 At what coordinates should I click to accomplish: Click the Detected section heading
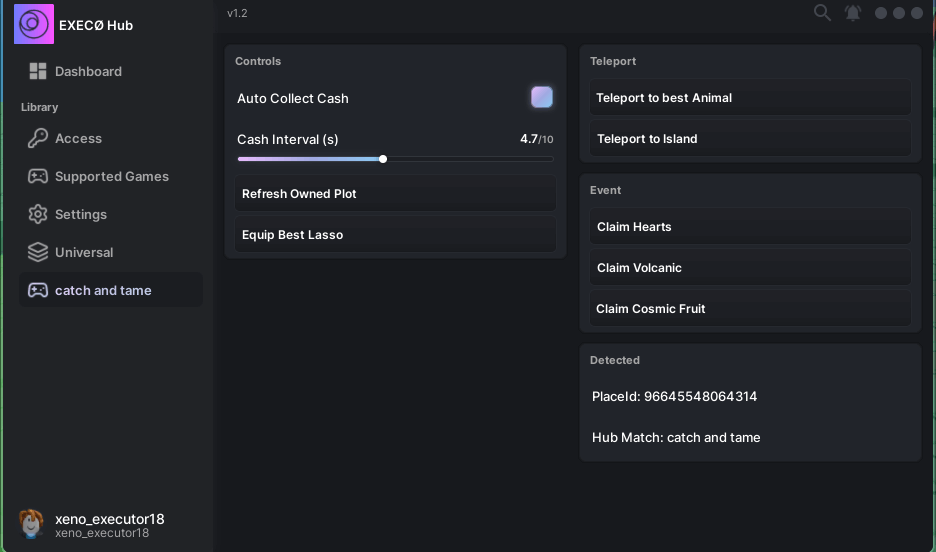pyautogui.click(x=614, y=360)
